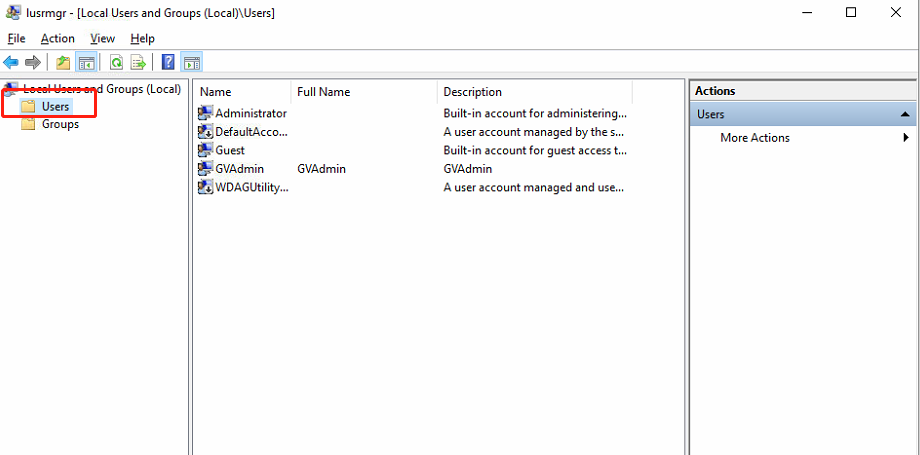Click GVAdmin in the Full Name column
This screenshot has width=920, height=455.
click(322, 169)
